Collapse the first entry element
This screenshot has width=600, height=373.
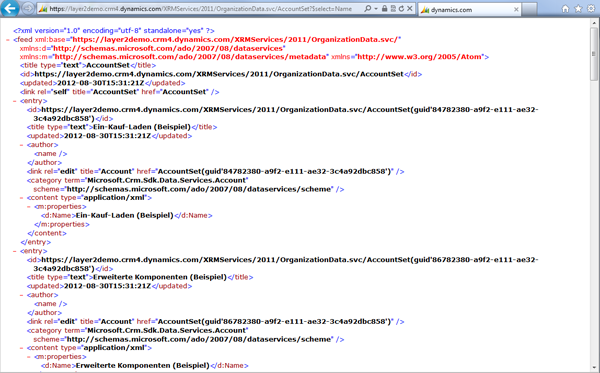coord(15,101)
